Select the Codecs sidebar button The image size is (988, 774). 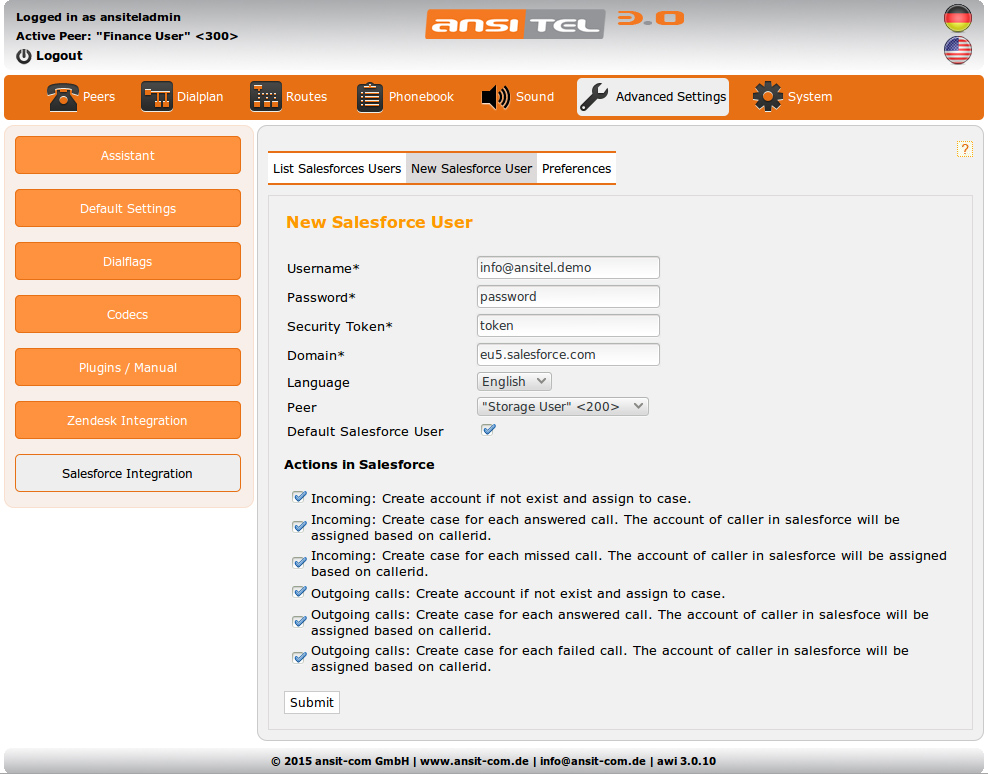pos(128,315)
